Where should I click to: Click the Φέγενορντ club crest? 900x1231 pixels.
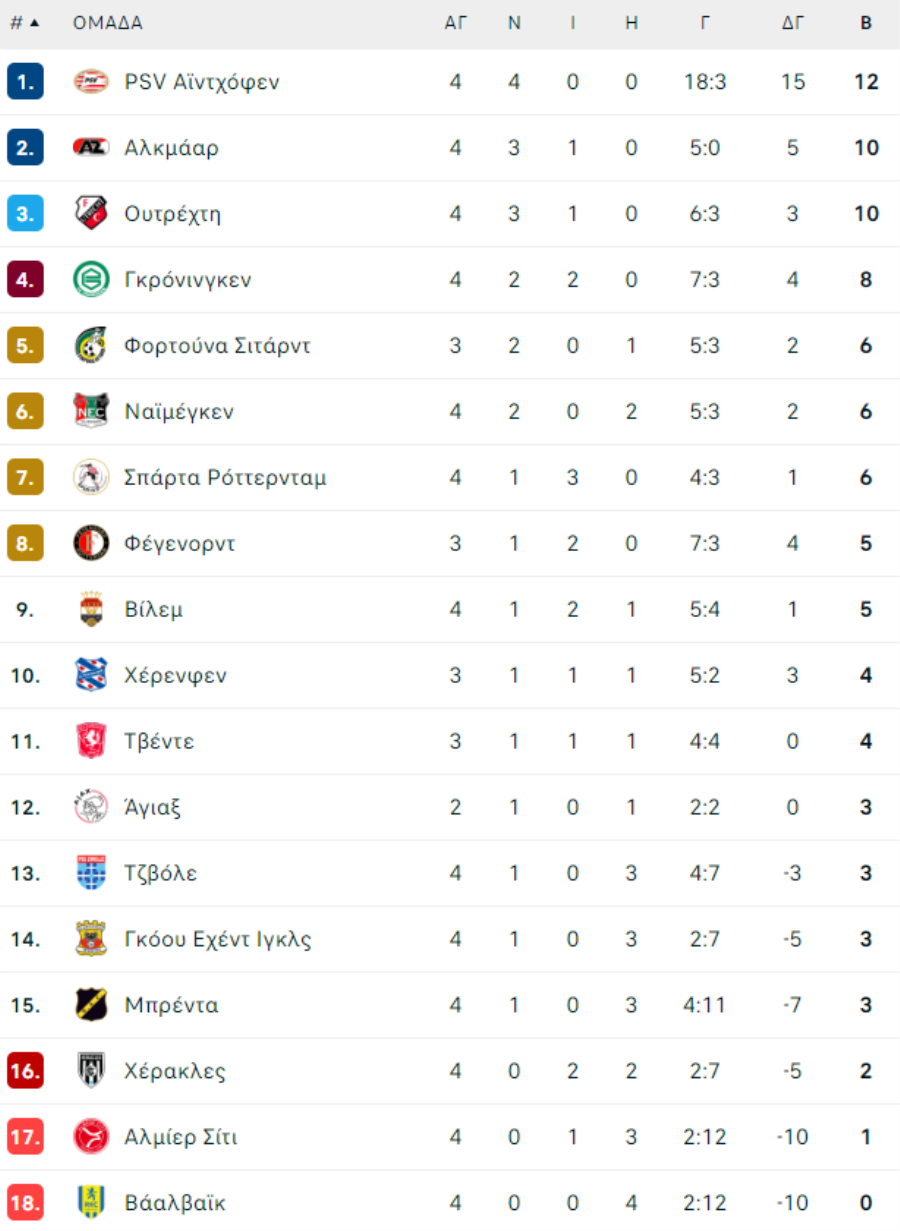click(x=91, y=544)
